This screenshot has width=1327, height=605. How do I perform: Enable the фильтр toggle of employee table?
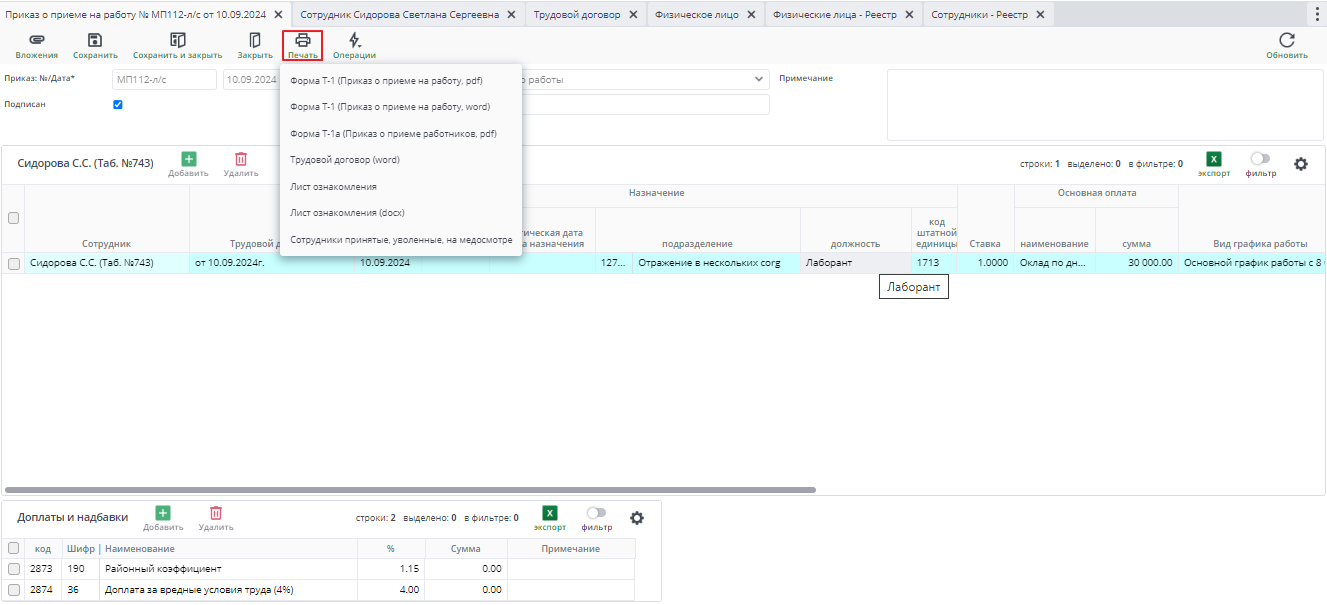(x=1260, y=159)
